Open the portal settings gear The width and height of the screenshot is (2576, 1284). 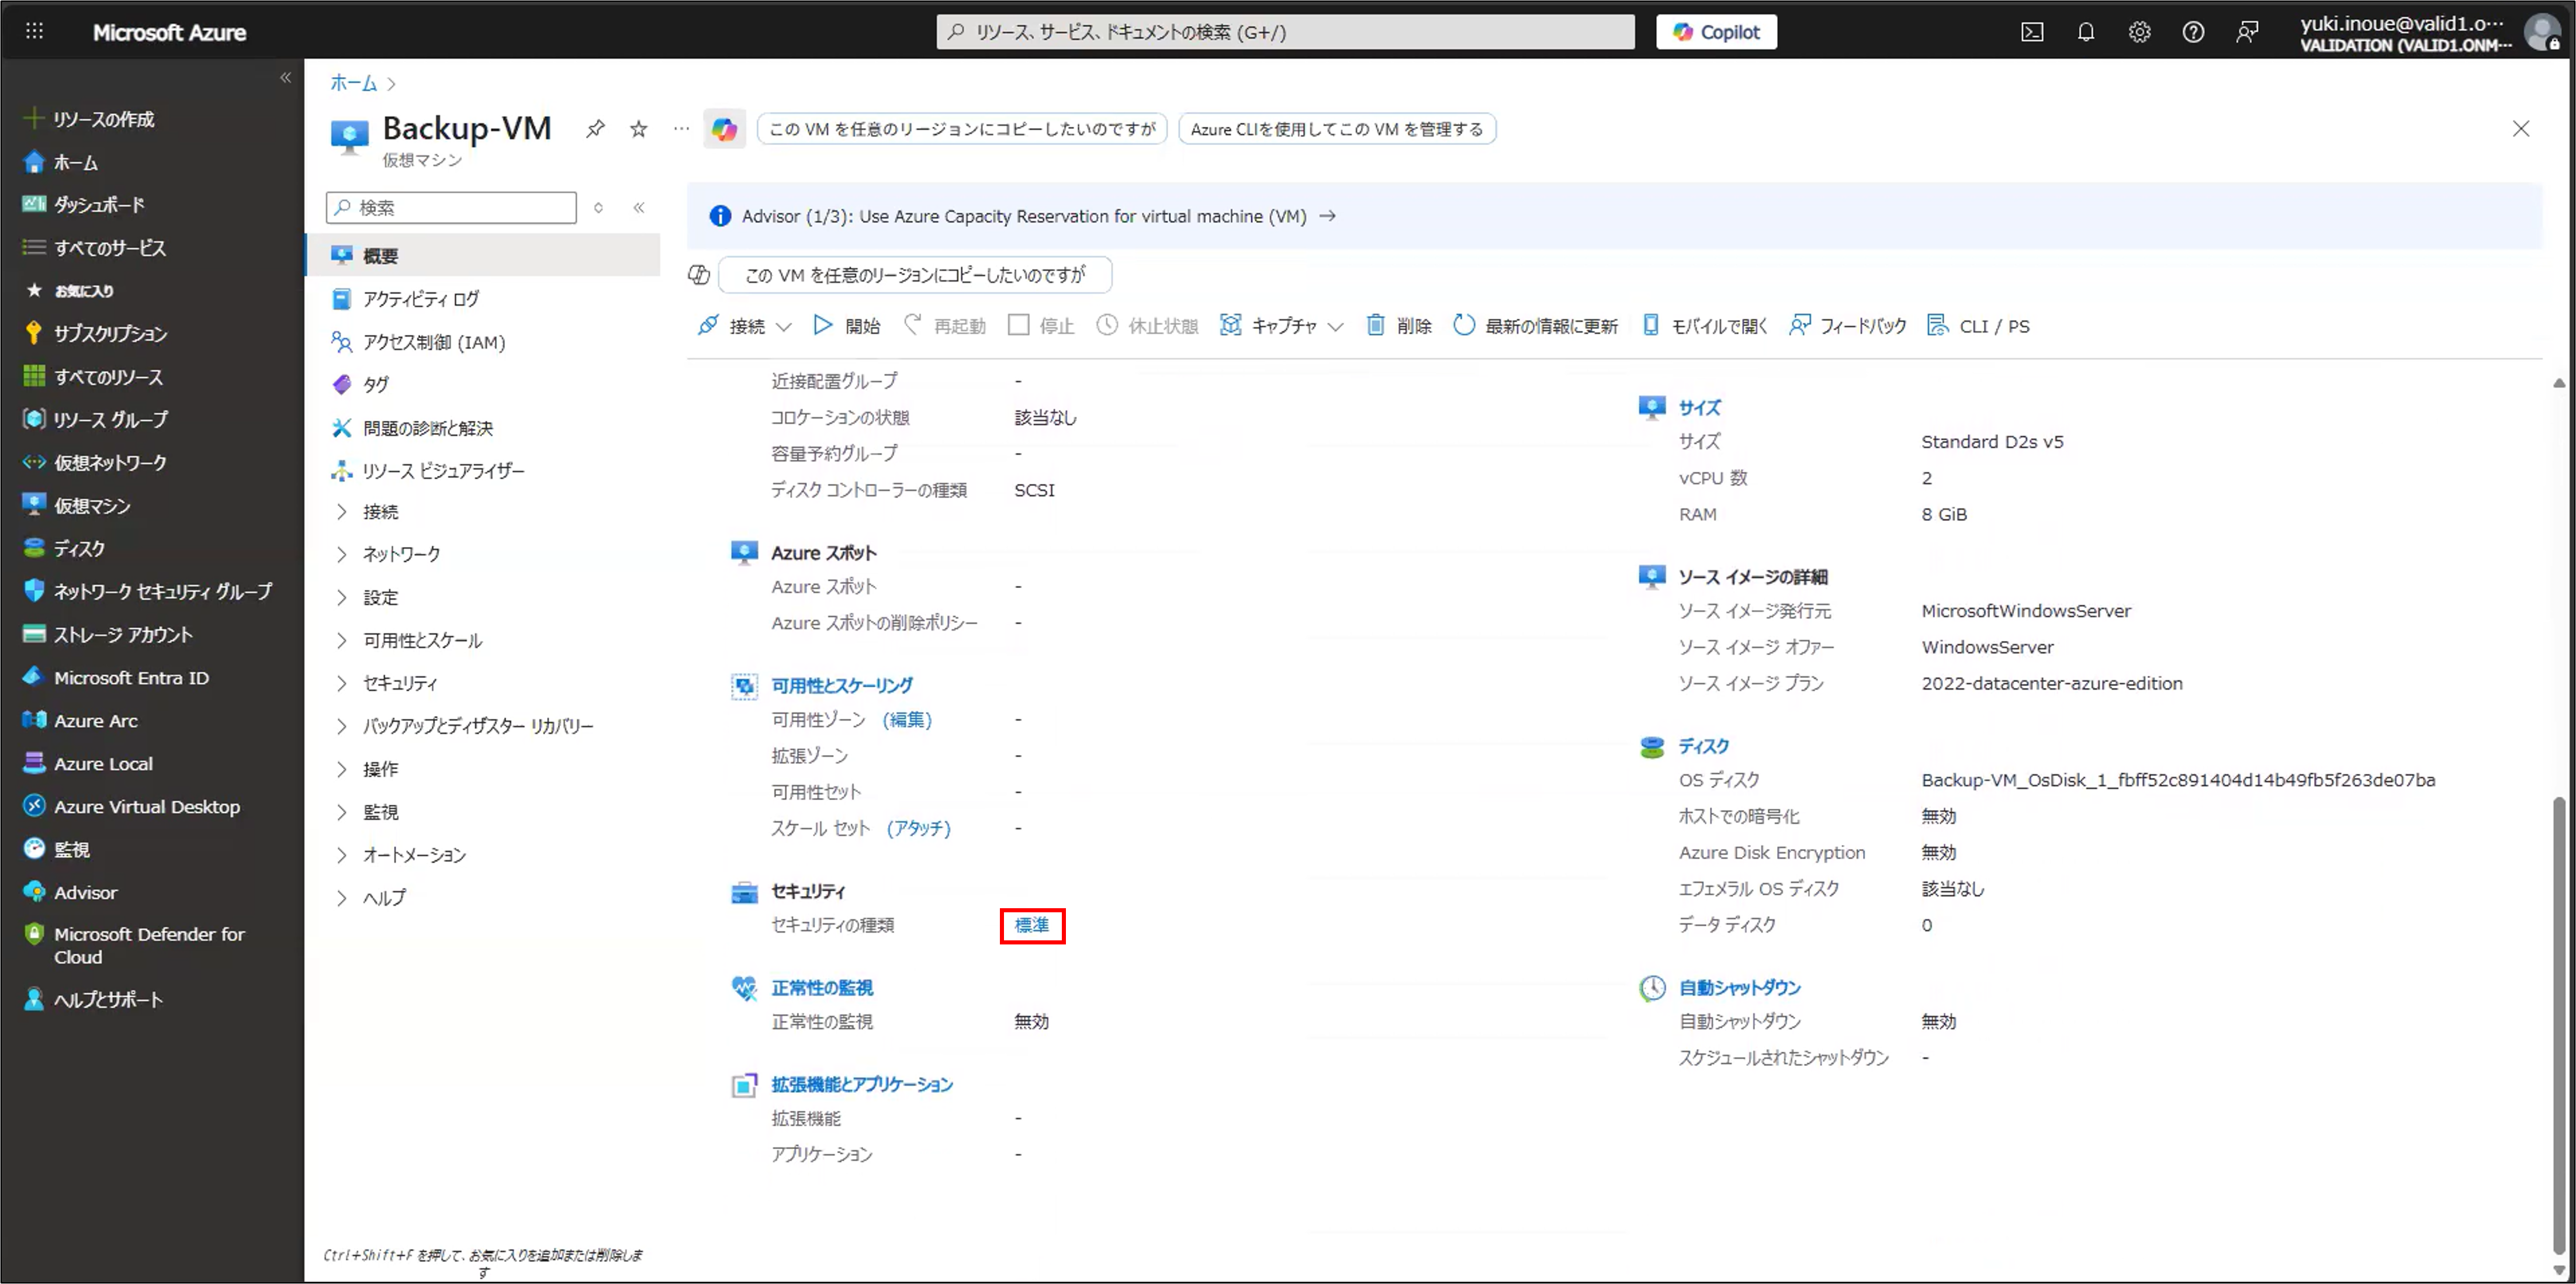pos(2139,32)
